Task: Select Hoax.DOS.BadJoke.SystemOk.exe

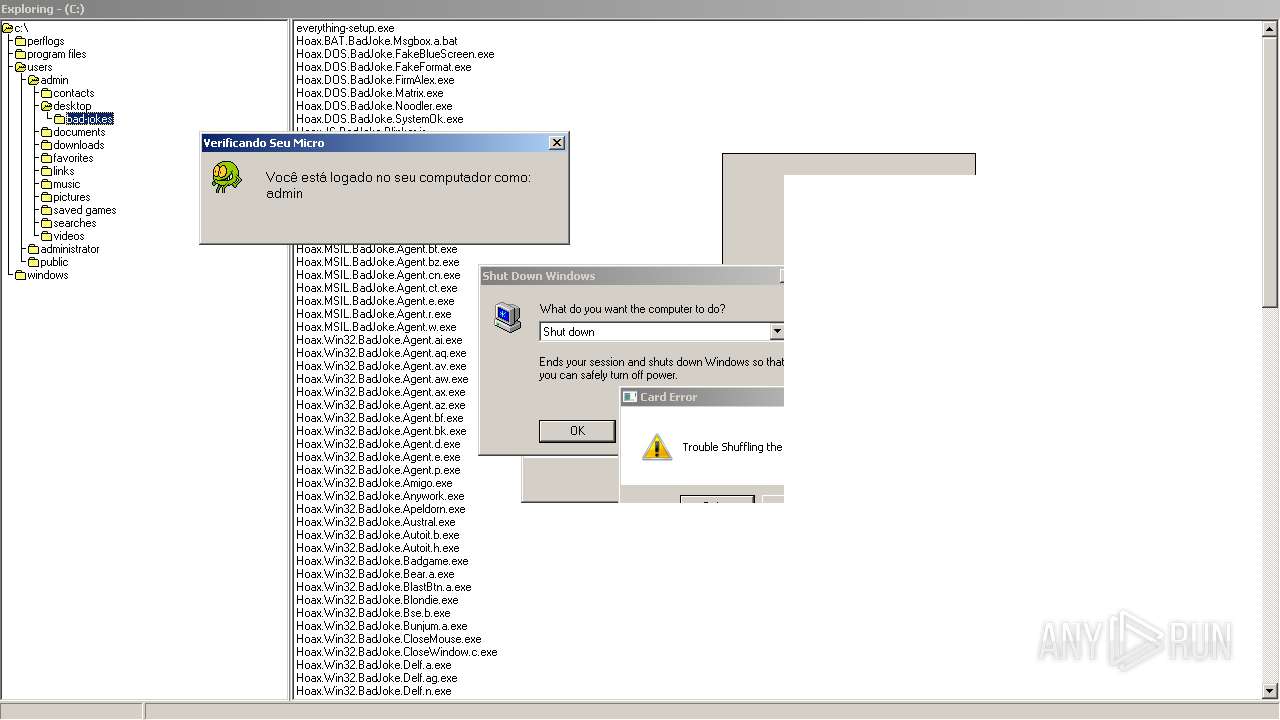Action: click(380, 119)
